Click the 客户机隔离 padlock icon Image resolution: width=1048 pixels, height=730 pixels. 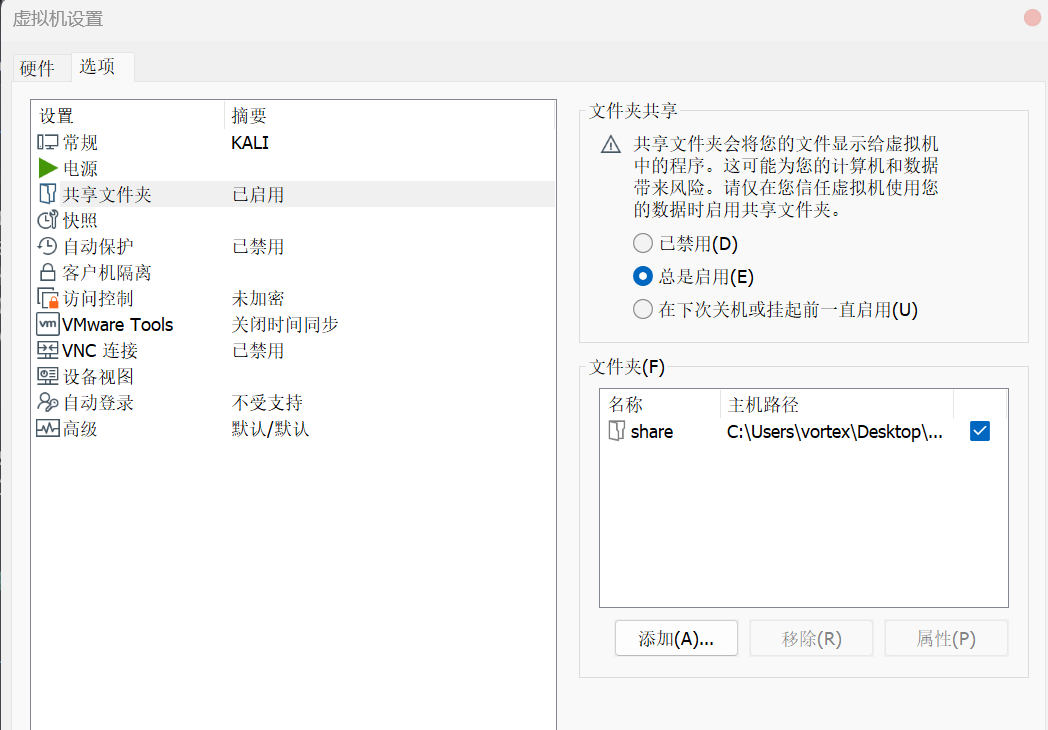click(47, 272)
